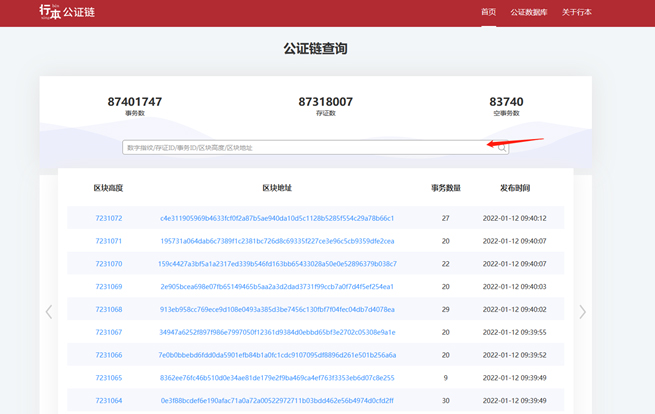Open the 关于行本 nav tab
The image size is (655, 414).
coord(576,12)
